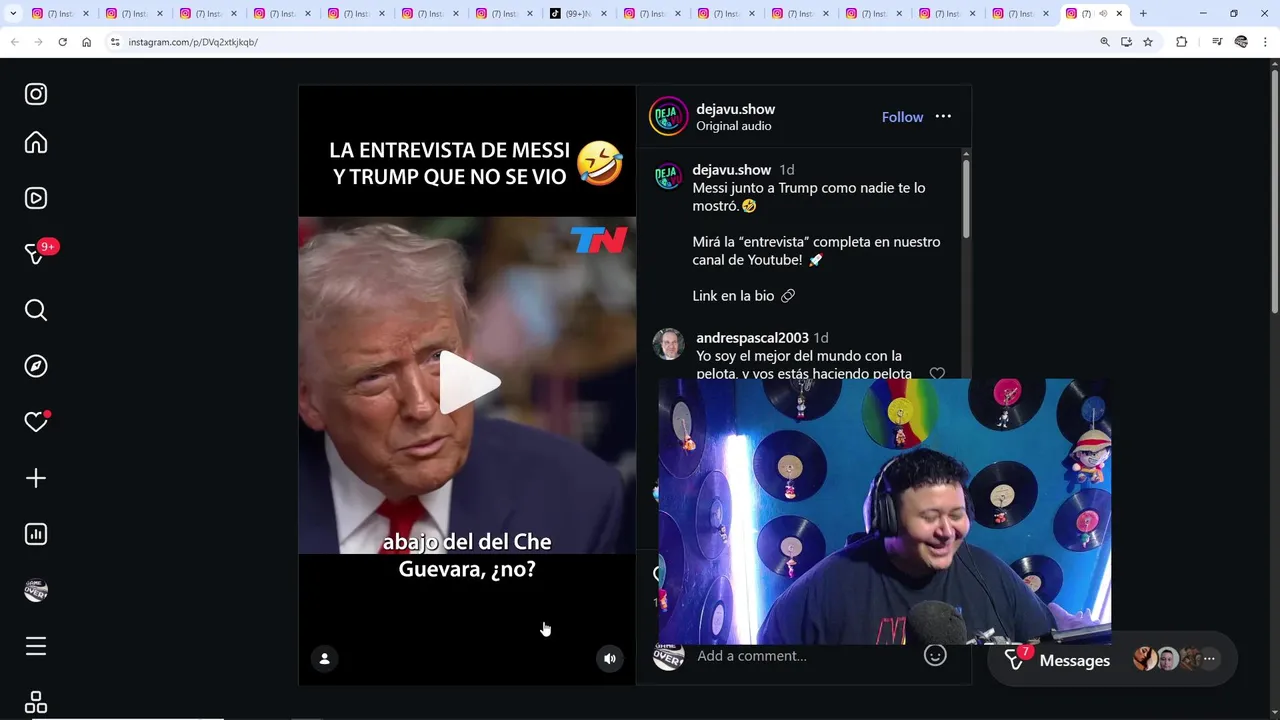Open profile avatar in the sidebar
1280x720 pixels.
point(36,590)
